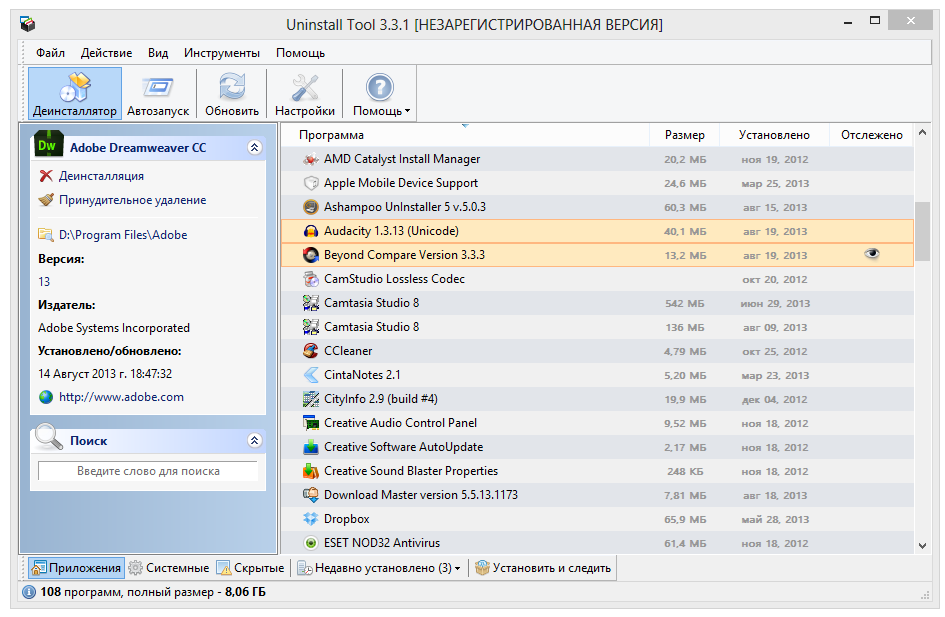Toggle Скрытые programs filter
Screen dimensions: 945x617
251,568
